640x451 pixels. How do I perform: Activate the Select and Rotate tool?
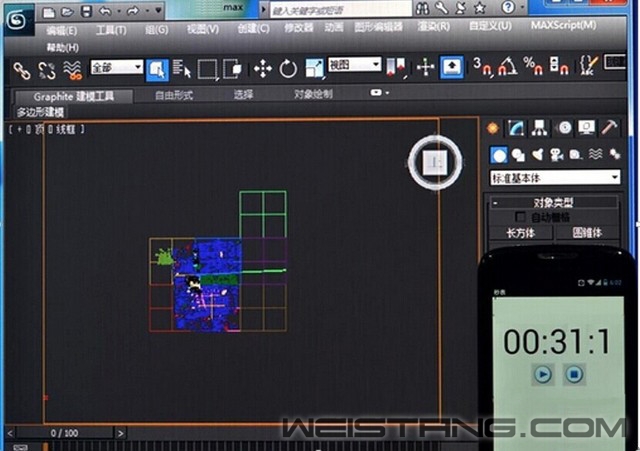click(x=288, y=68)
